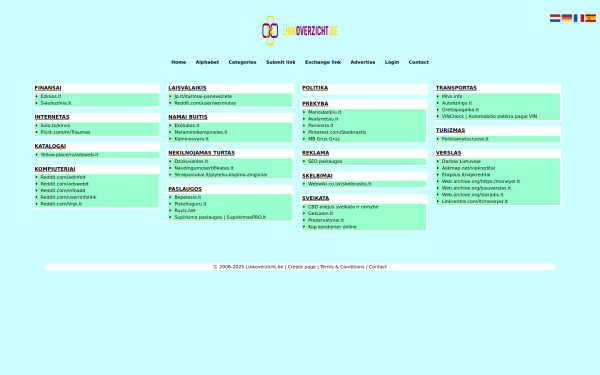This screenshot has height=375, width=600.
Task: Open the MB Grus Grus link
Action: pos(324,139)
